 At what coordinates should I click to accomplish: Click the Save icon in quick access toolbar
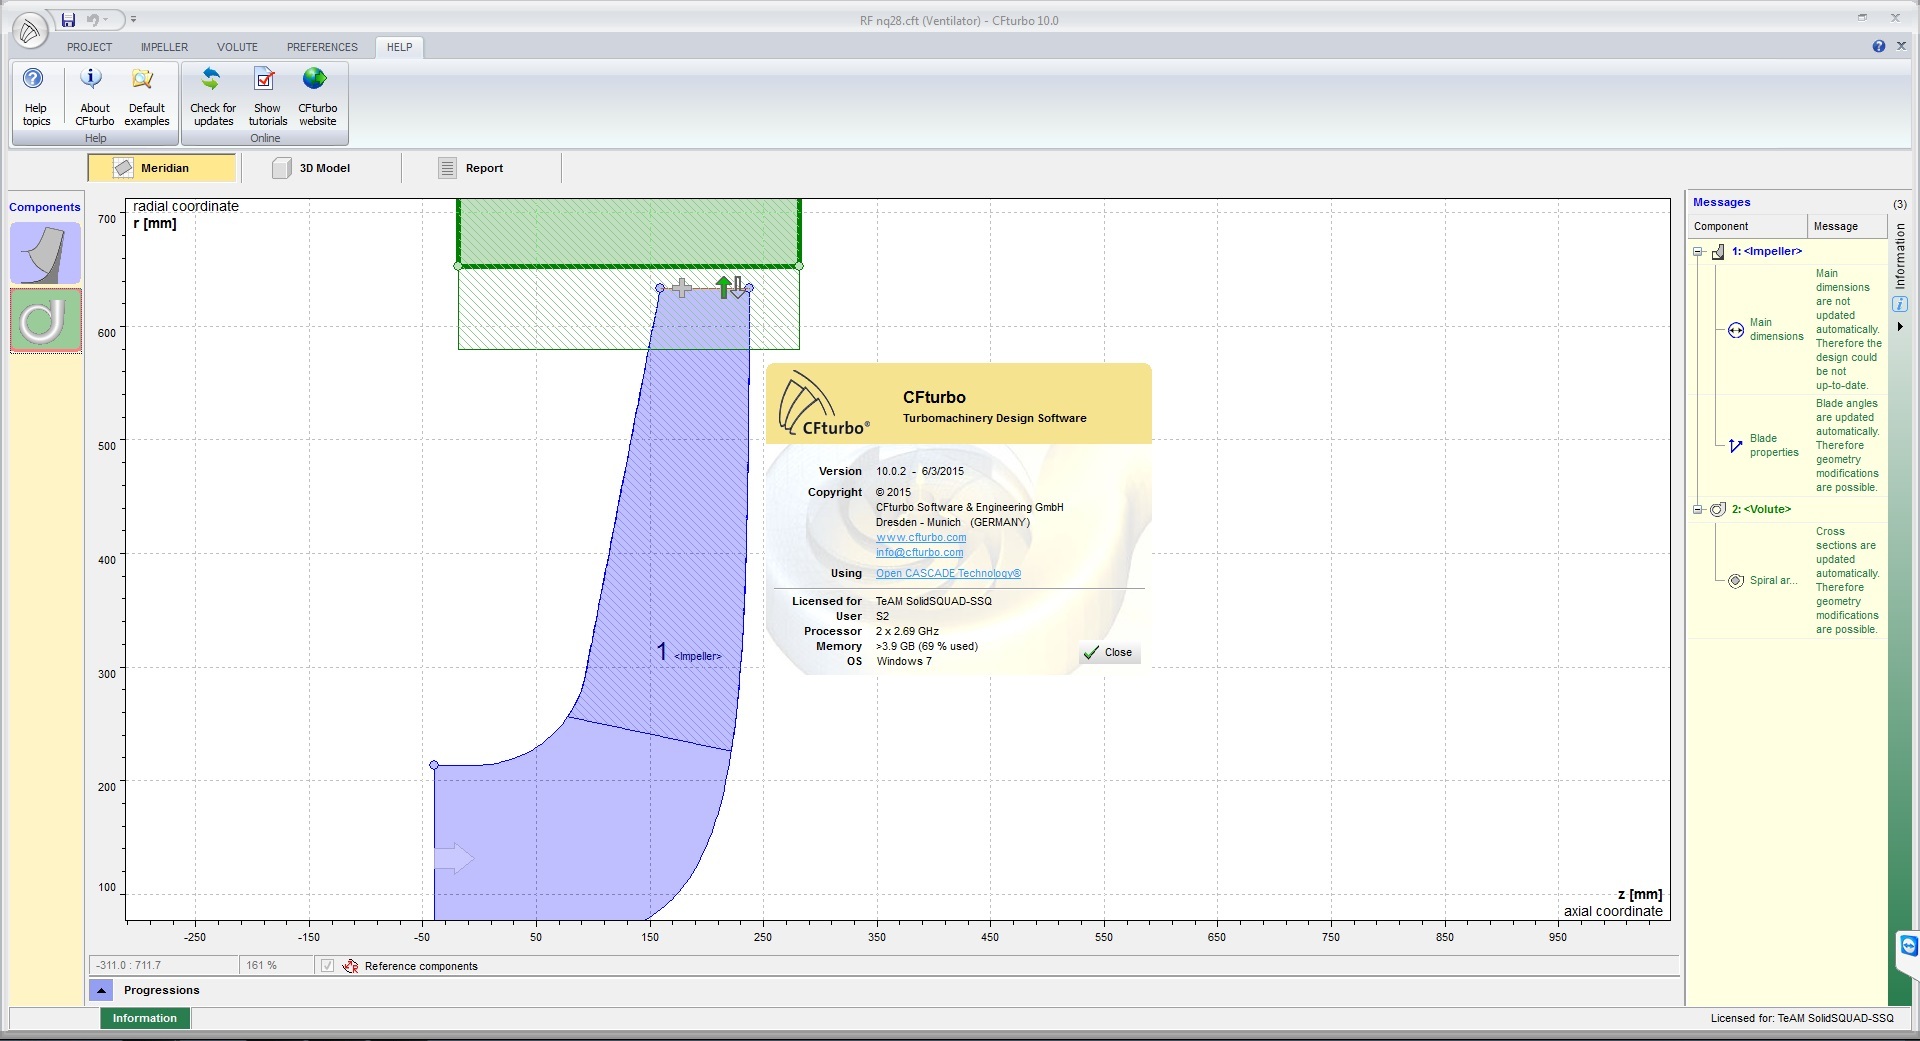[68, 20]
